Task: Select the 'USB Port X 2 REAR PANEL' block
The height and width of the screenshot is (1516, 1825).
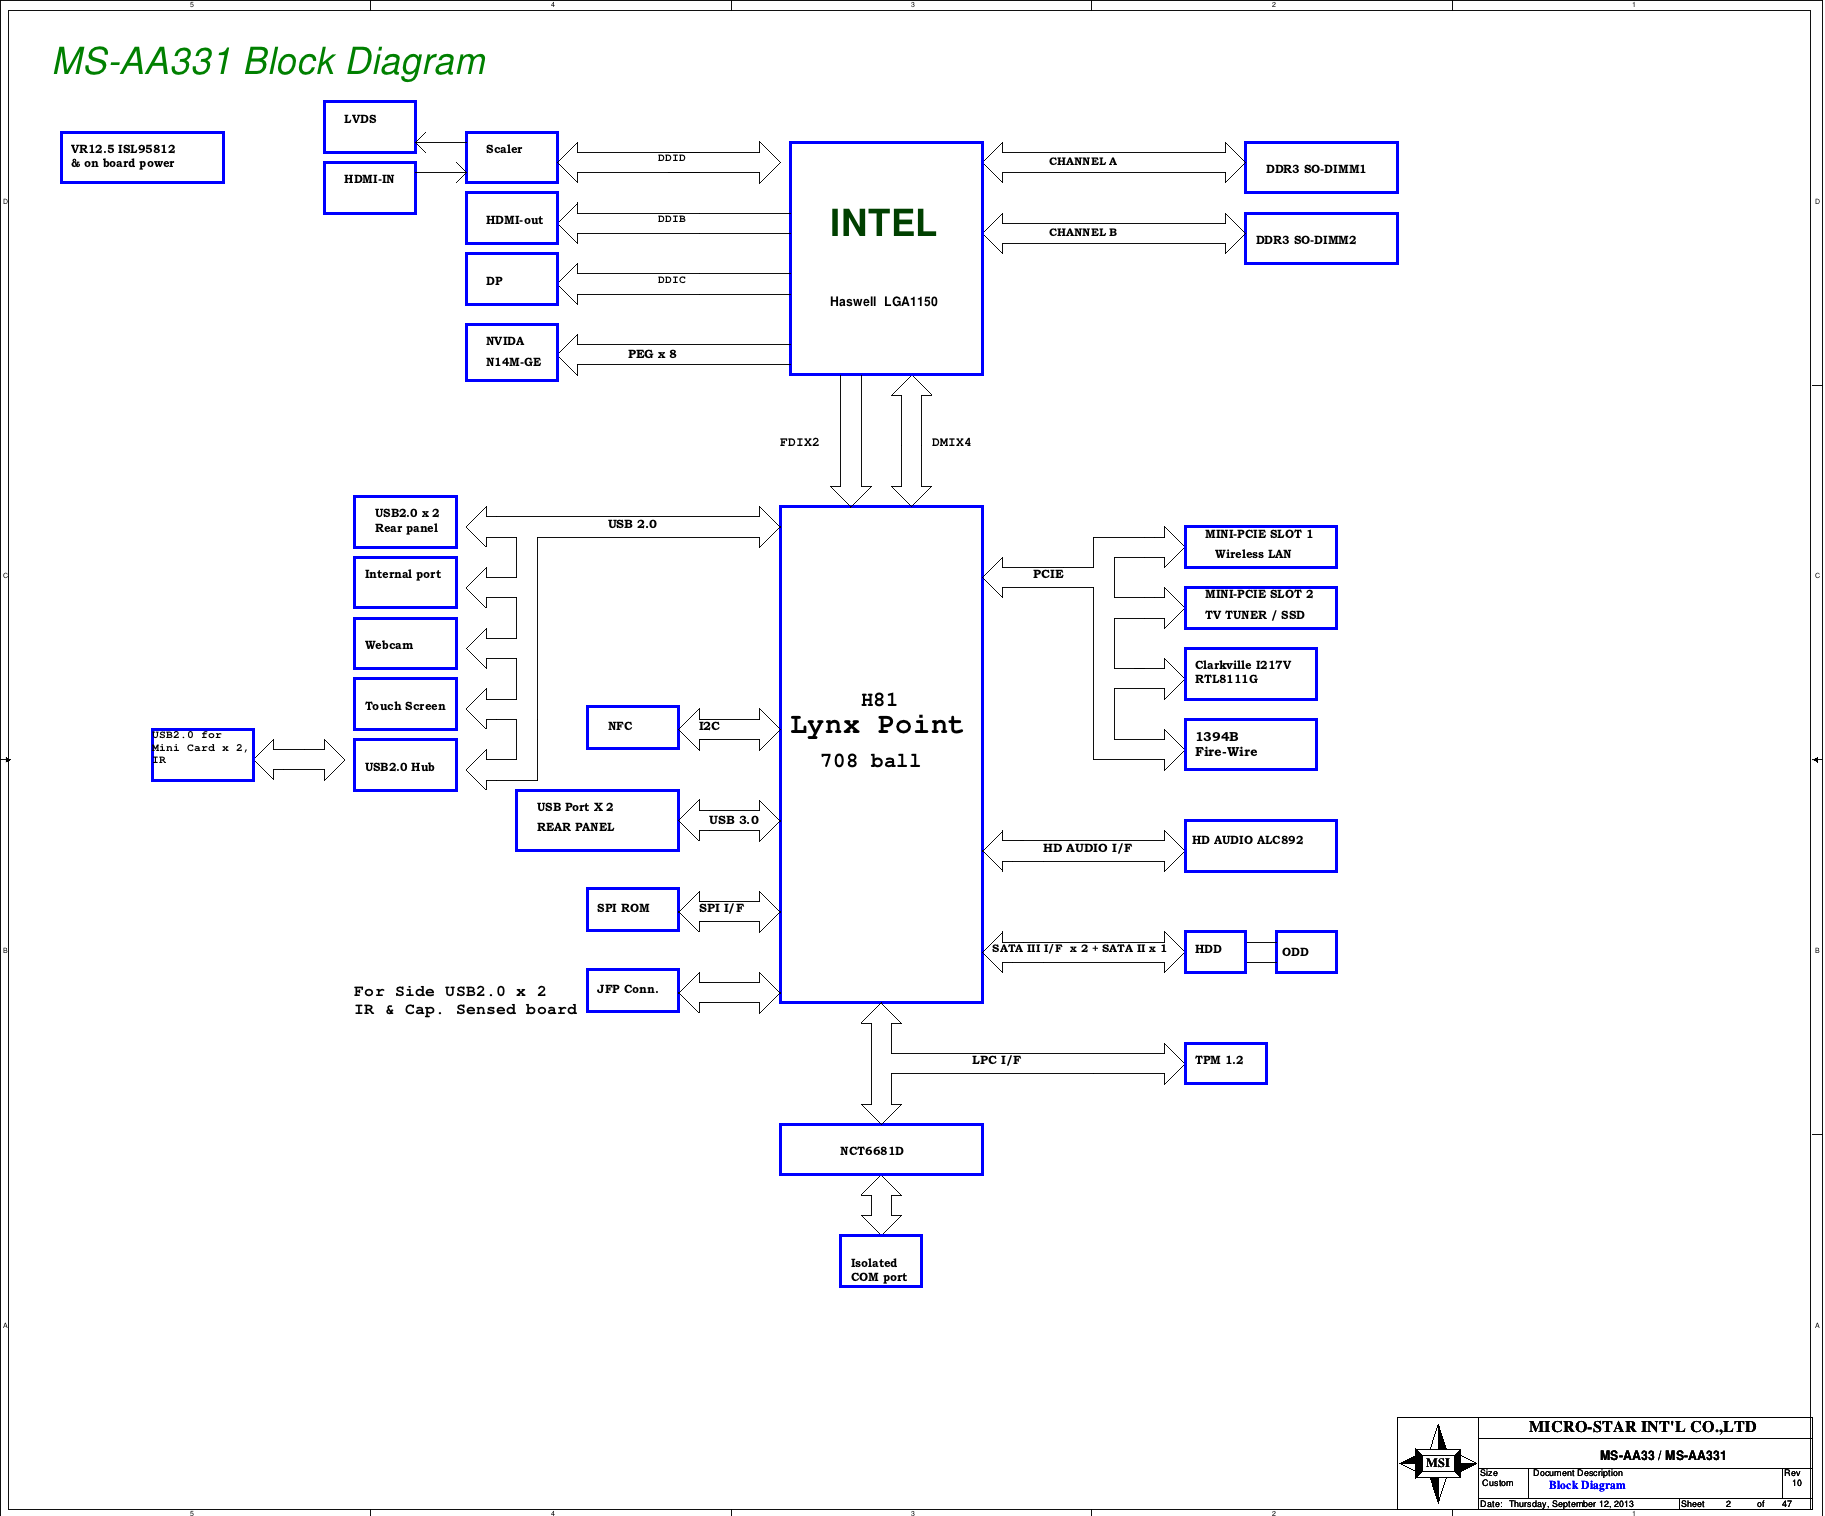Action: coord(597,820)
